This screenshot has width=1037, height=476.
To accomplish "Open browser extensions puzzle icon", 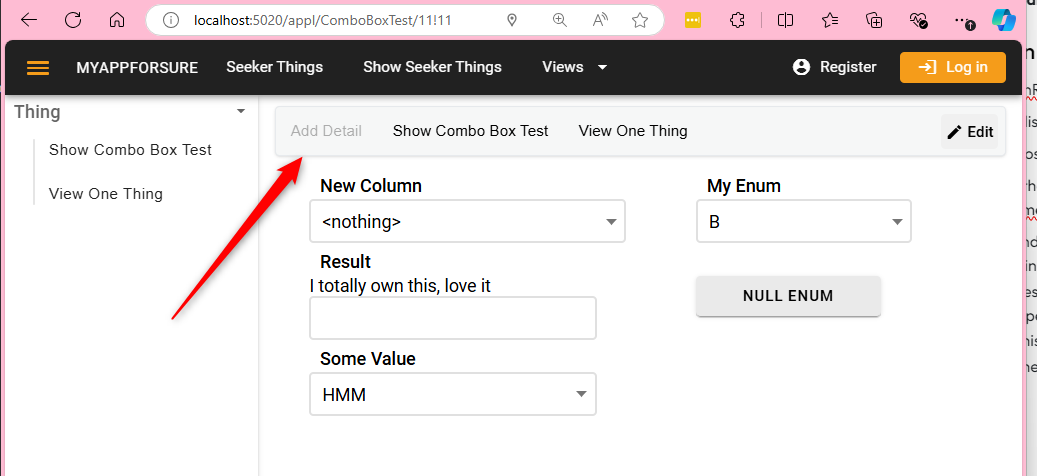I will point(737,20).
